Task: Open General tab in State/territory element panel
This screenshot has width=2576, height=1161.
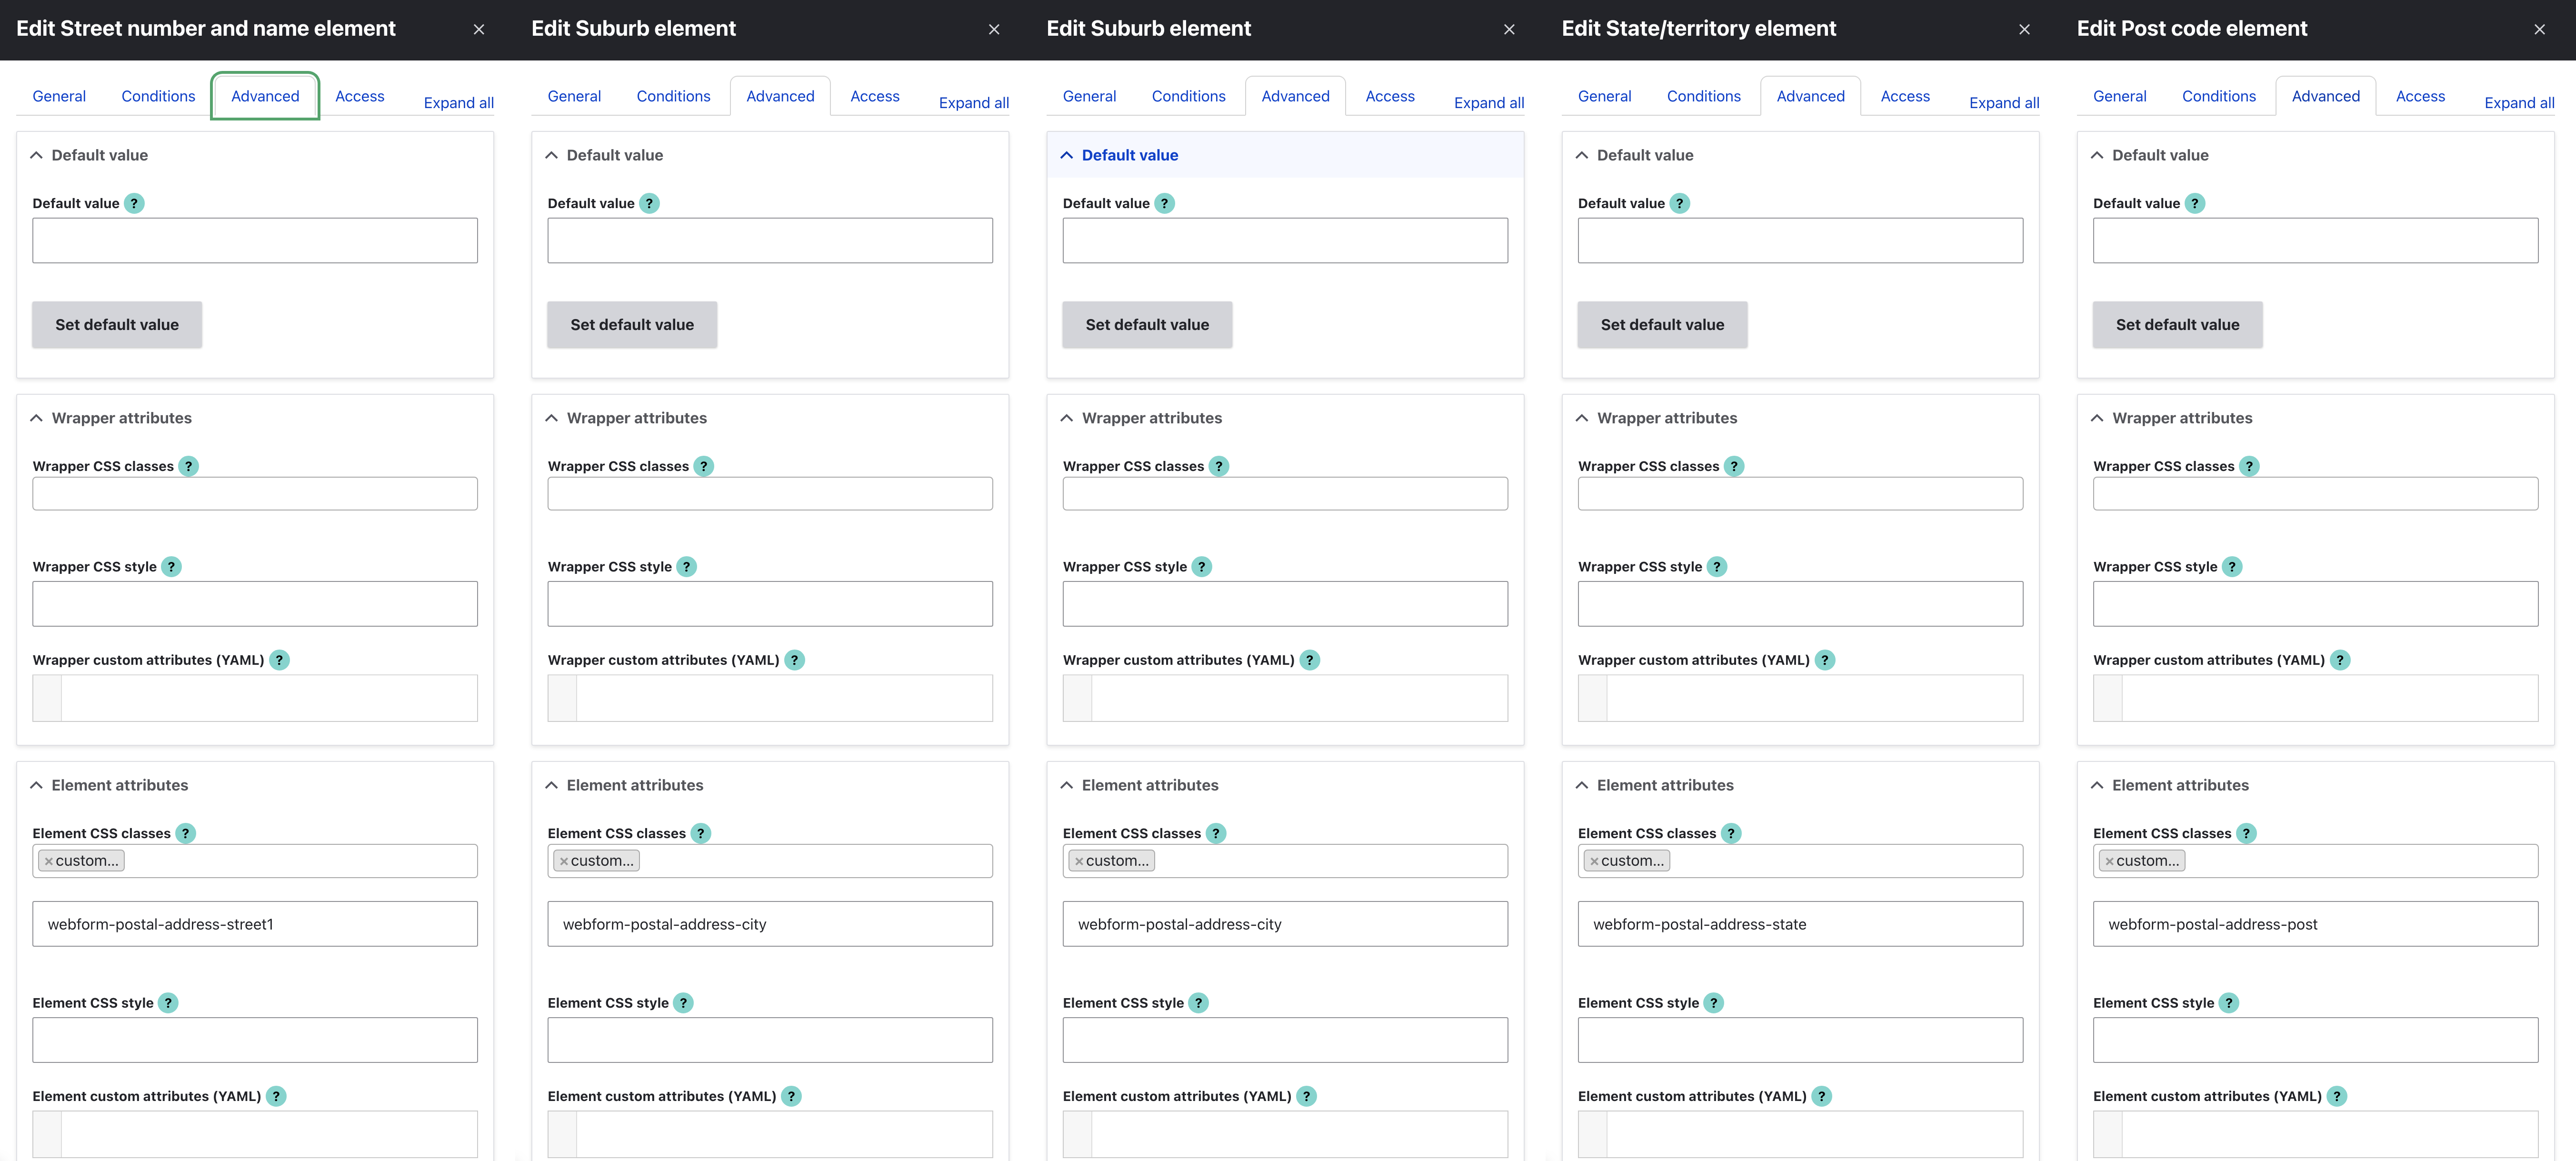Action: tap(1604, 96)
